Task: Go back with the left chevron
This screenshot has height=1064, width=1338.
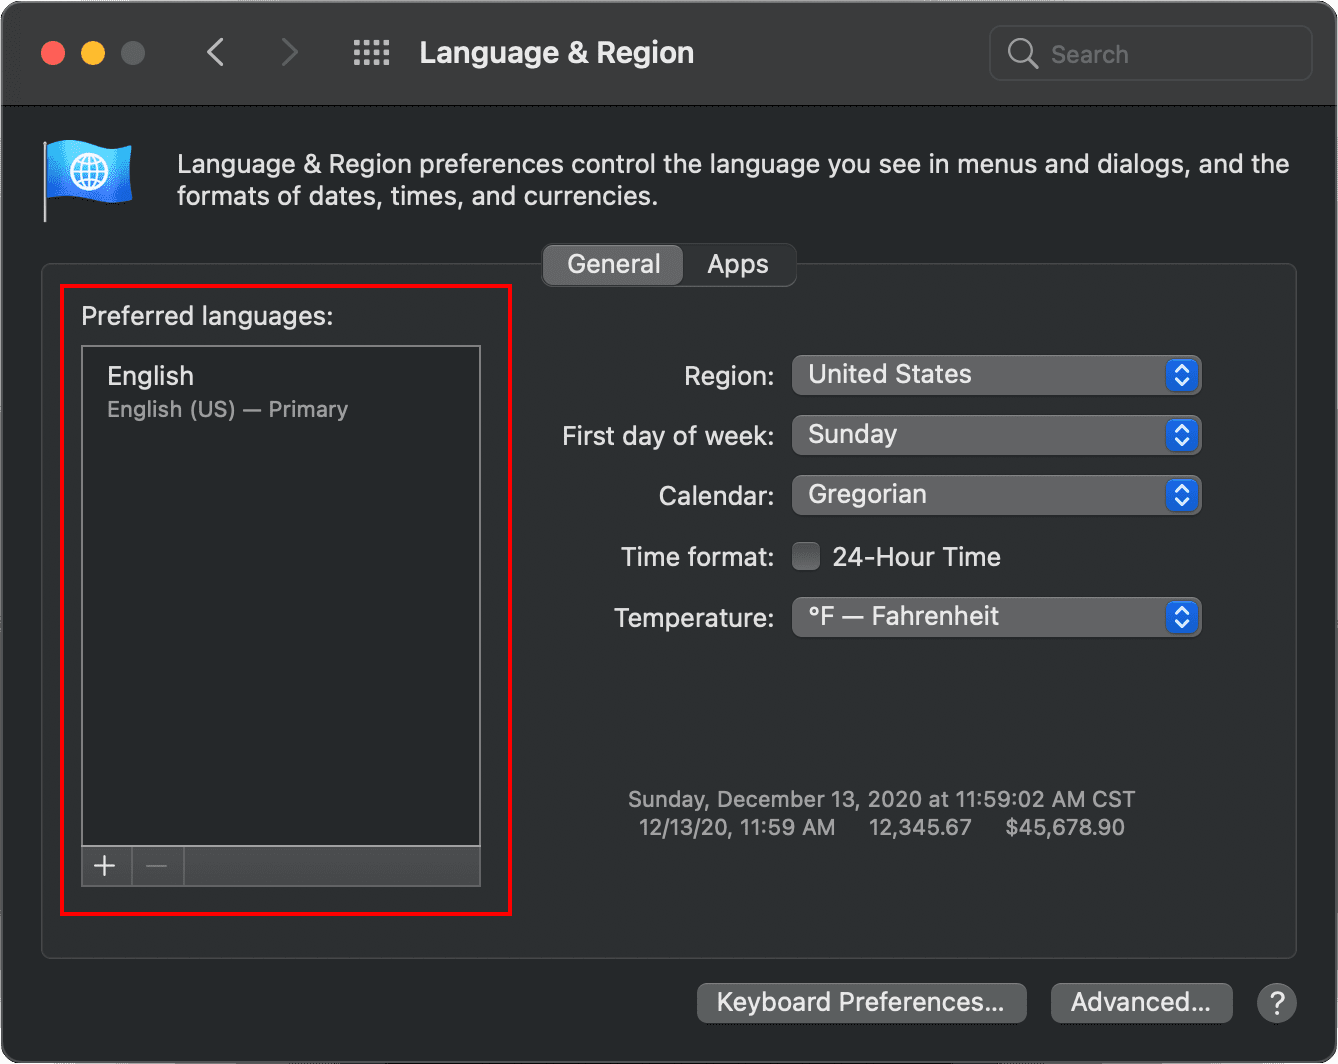Action: click(x=215, y=52)
